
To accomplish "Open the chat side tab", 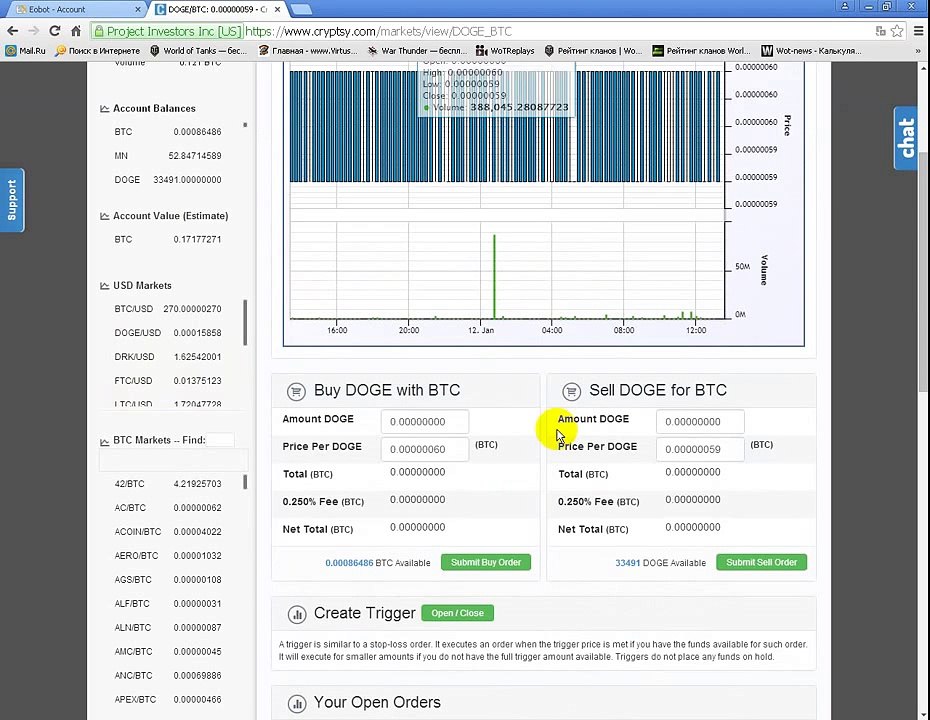I will pos(906,138).
